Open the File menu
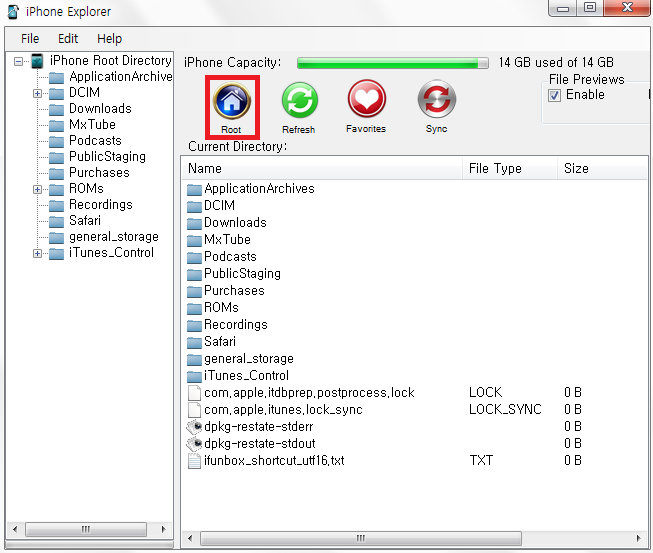653x553 pixels. (30, 39)
